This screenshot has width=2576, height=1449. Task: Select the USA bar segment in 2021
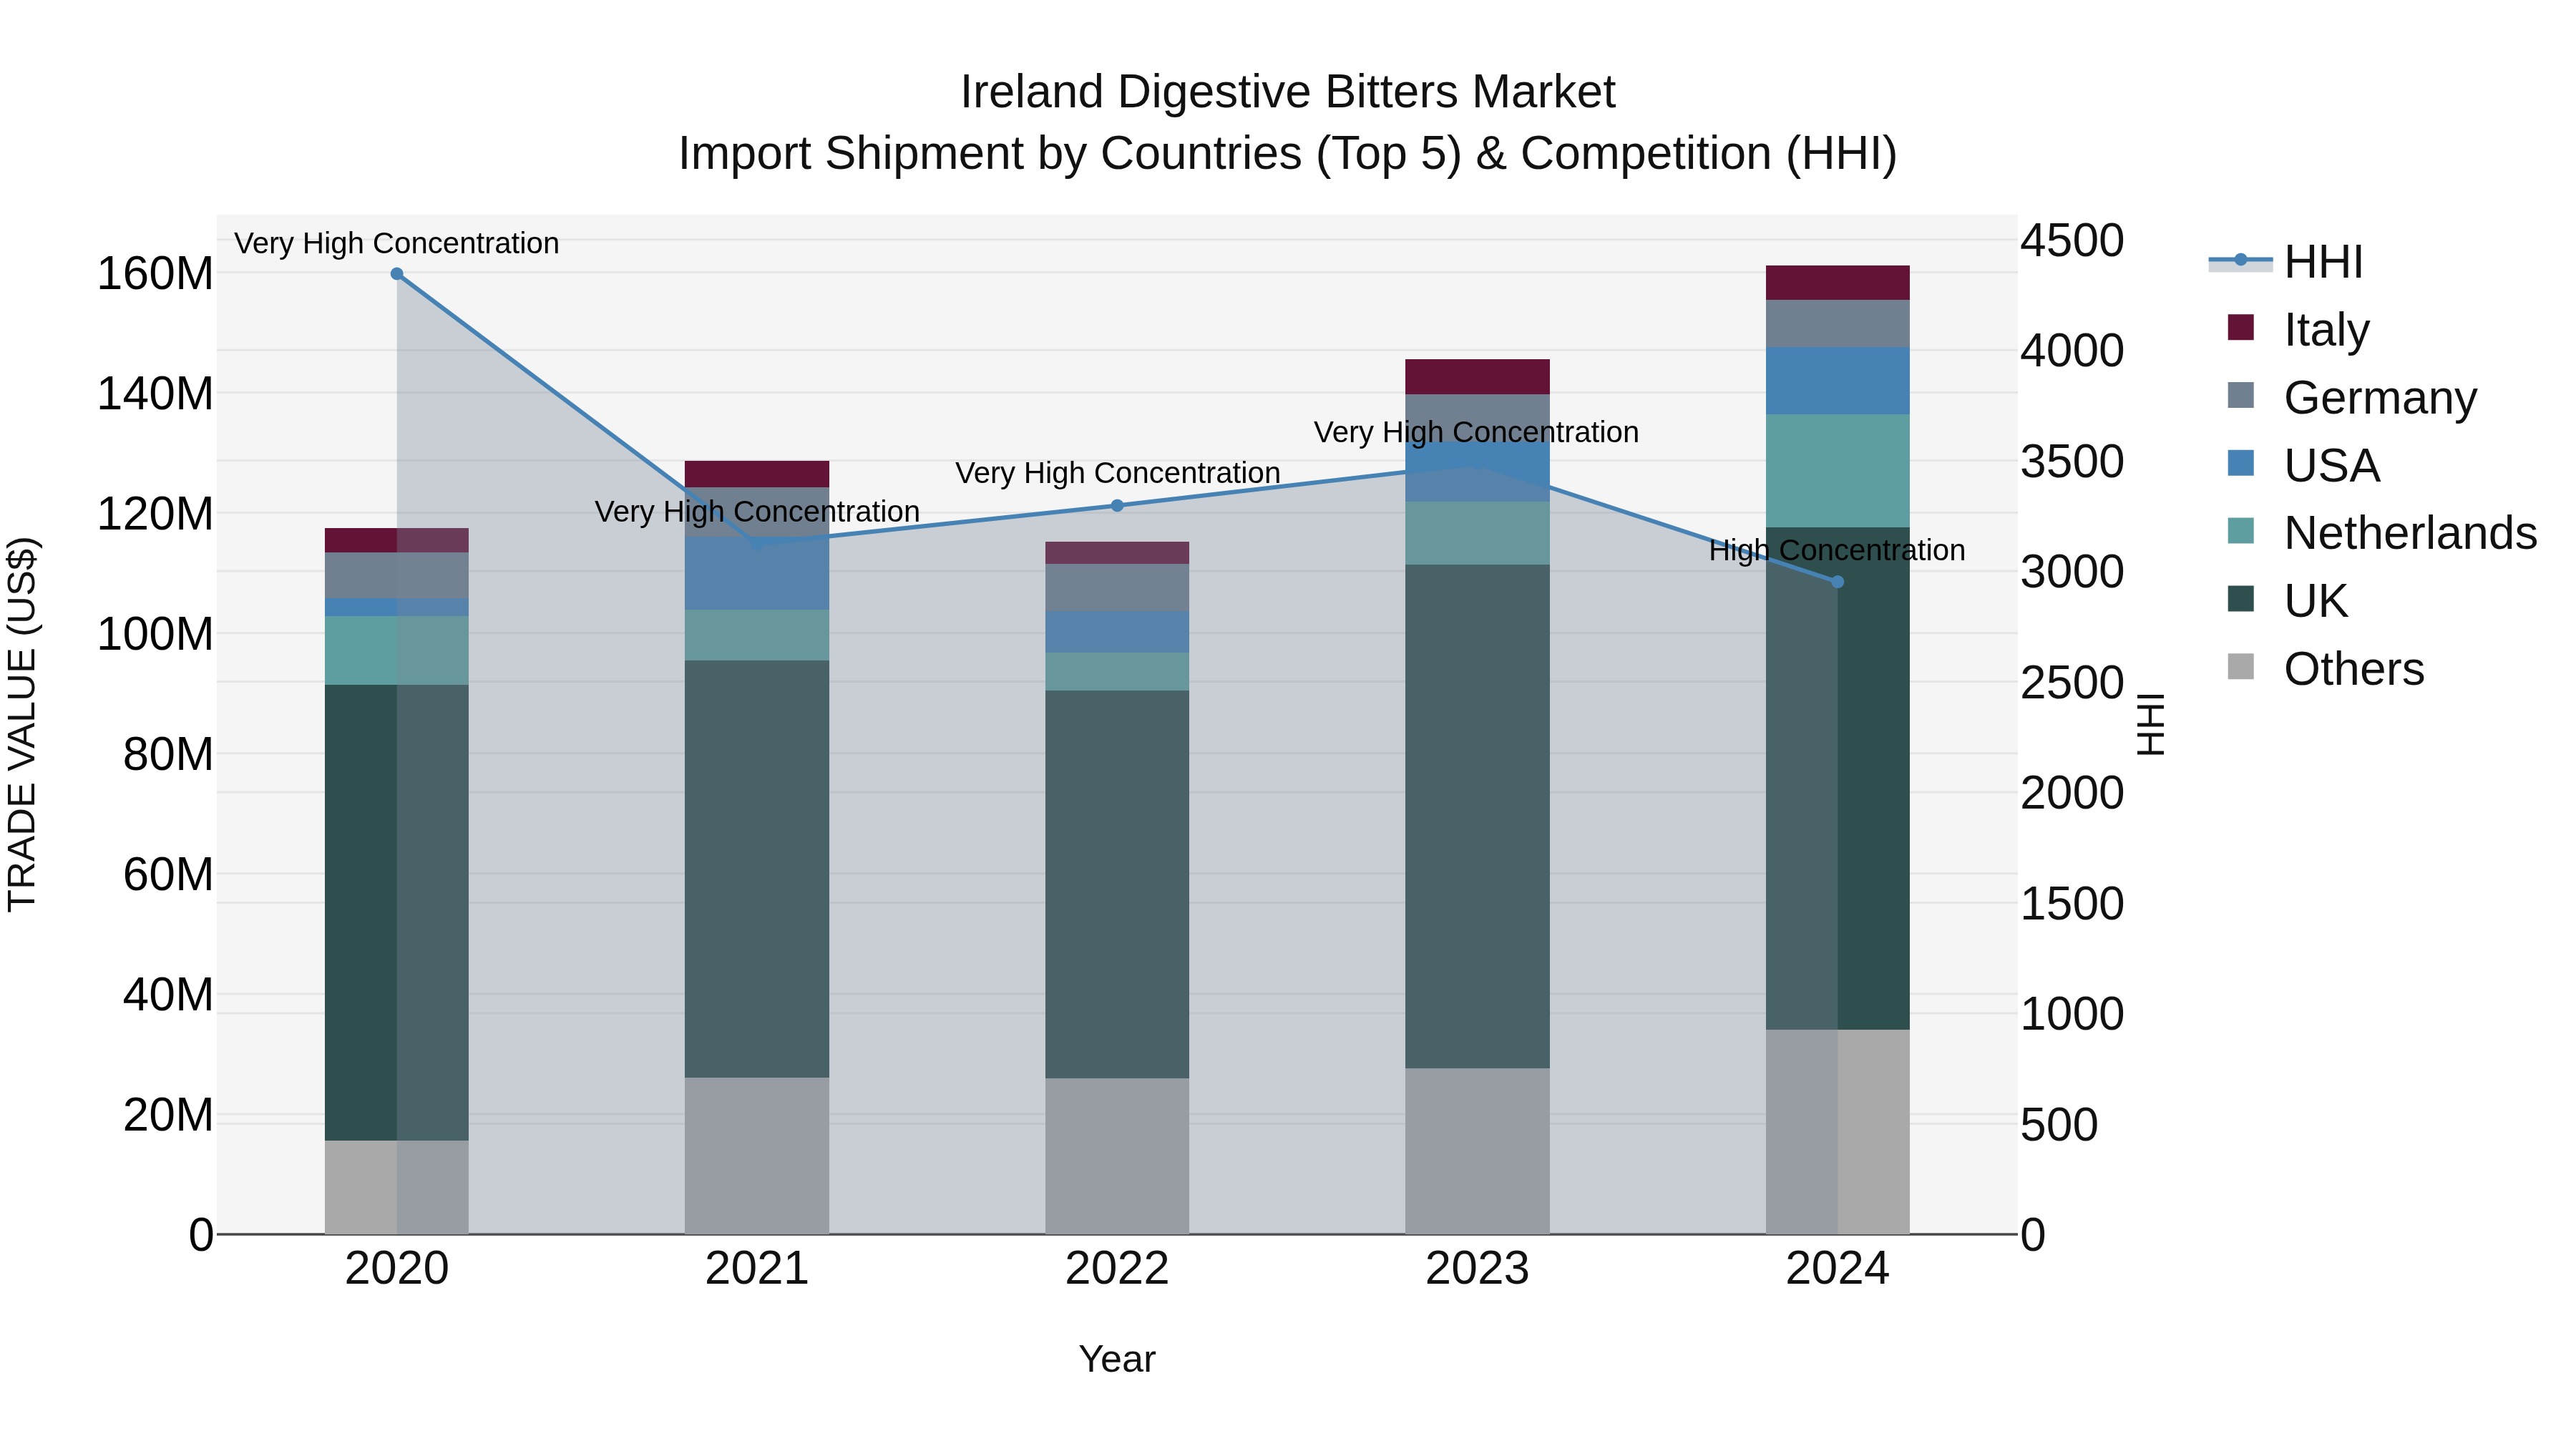tap(757, 574)
